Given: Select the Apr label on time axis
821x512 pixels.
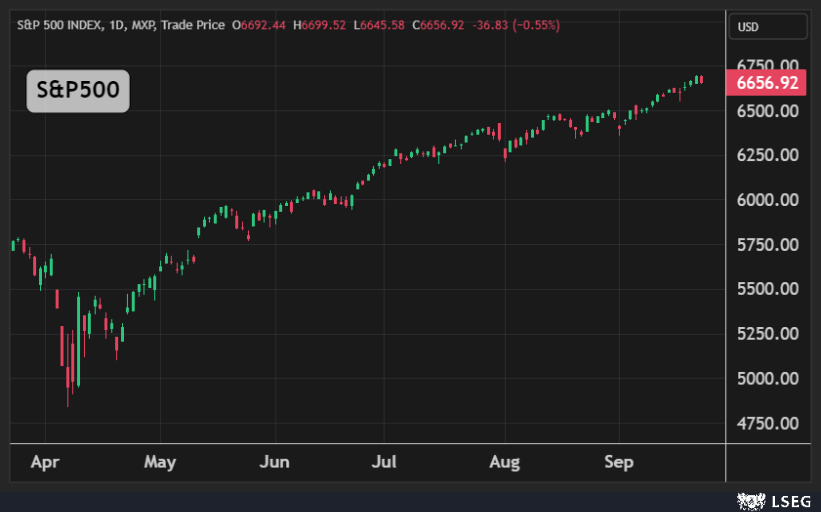Looking at the screenshot, I should click(x=45, y=462).
